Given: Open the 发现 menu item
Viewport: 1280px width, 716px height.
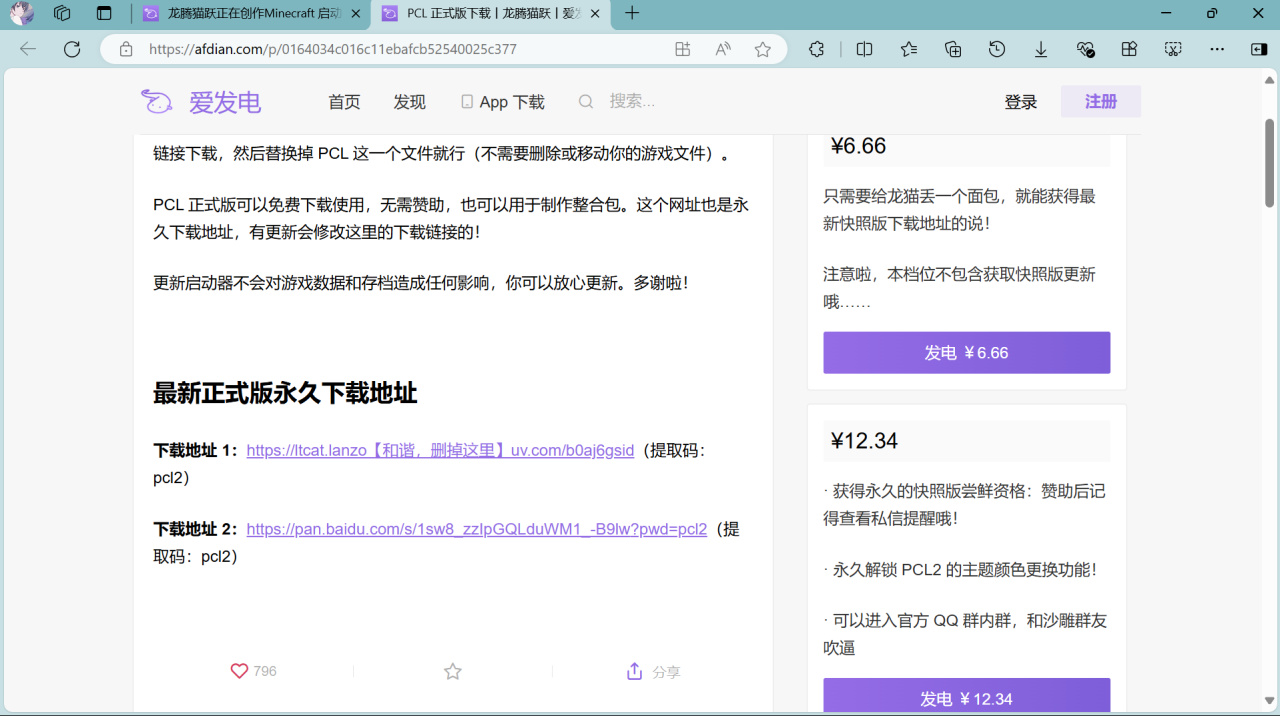Looking at the screenshot, I should coord(409,102).
